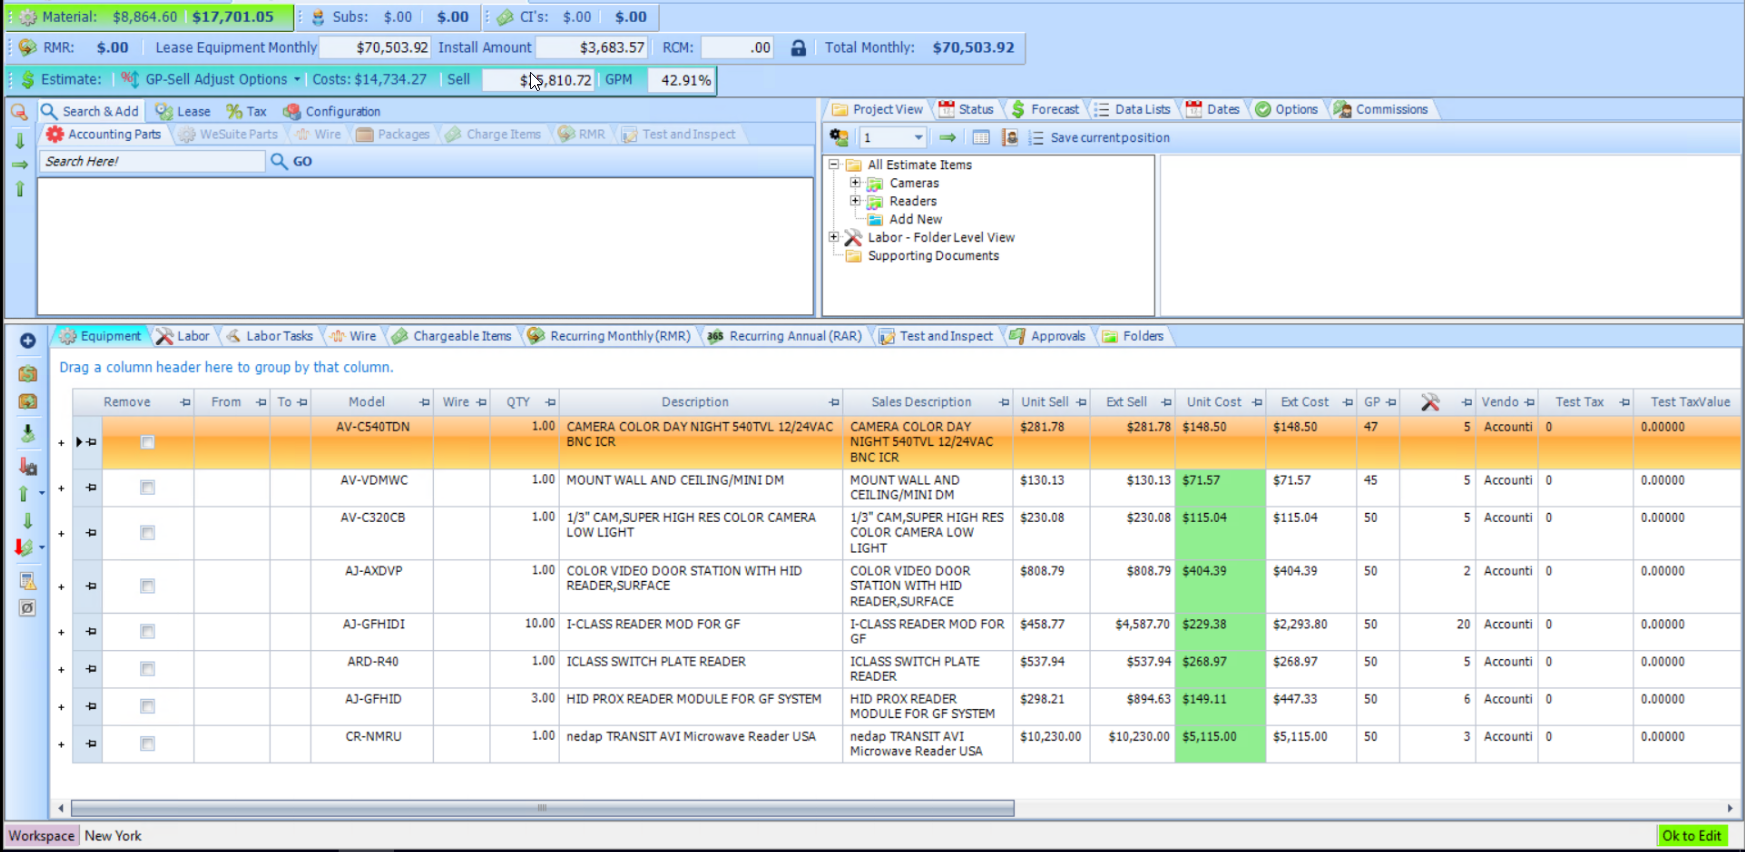Click the contact book icon in Project View toolbar

pyautogui.click(x=1010, y=137)
